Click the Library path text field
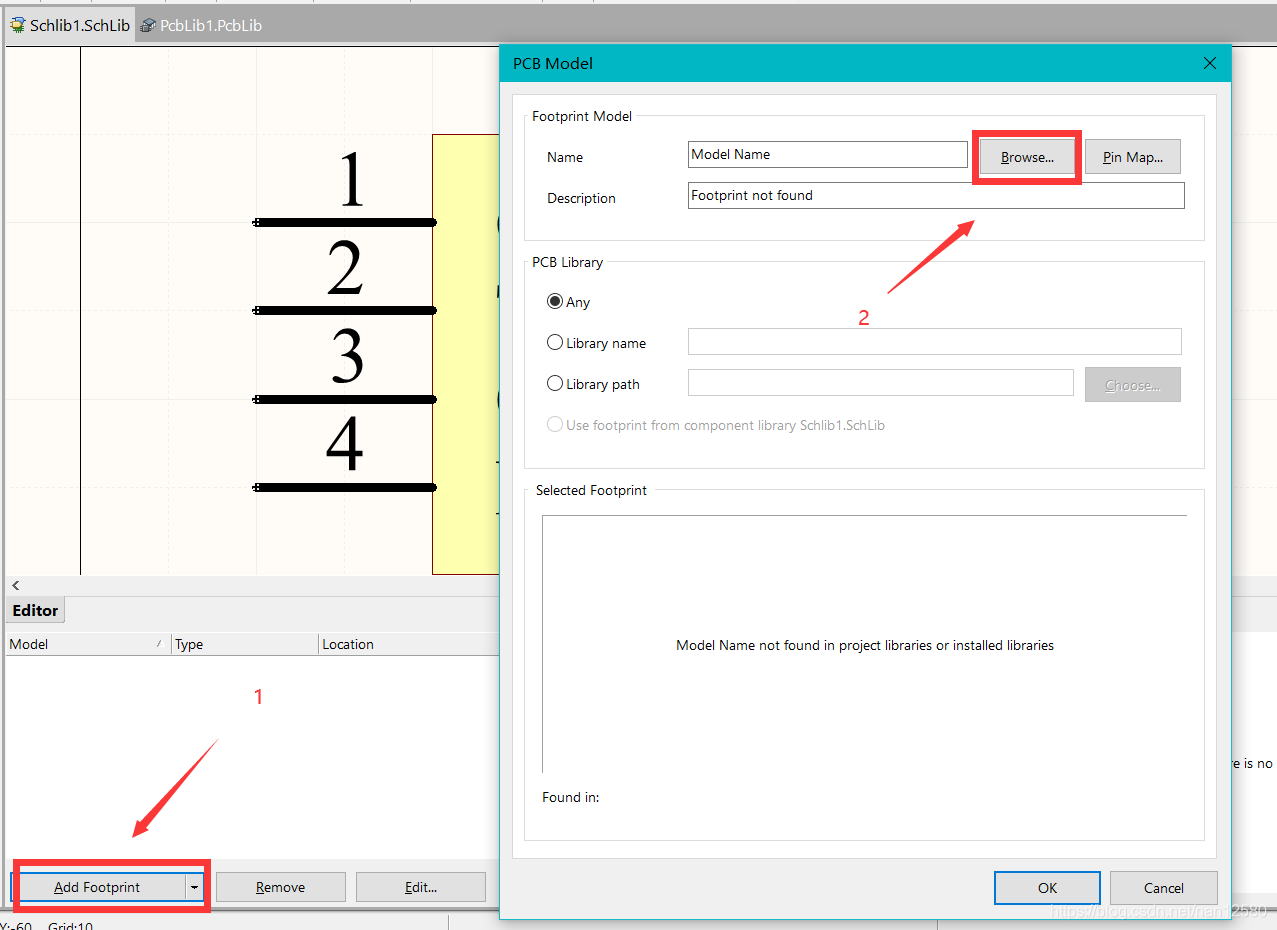This screenshot has width=1277, height=930. pyautogui.click(x=881, y=383)
